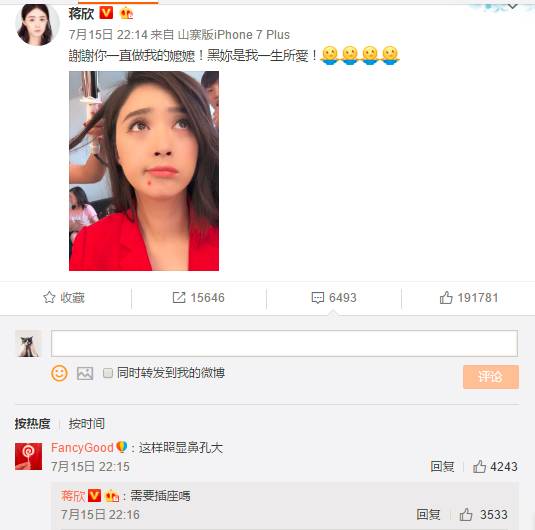
Task: Click the repost icon showing 15646
Action: point(179,298)
